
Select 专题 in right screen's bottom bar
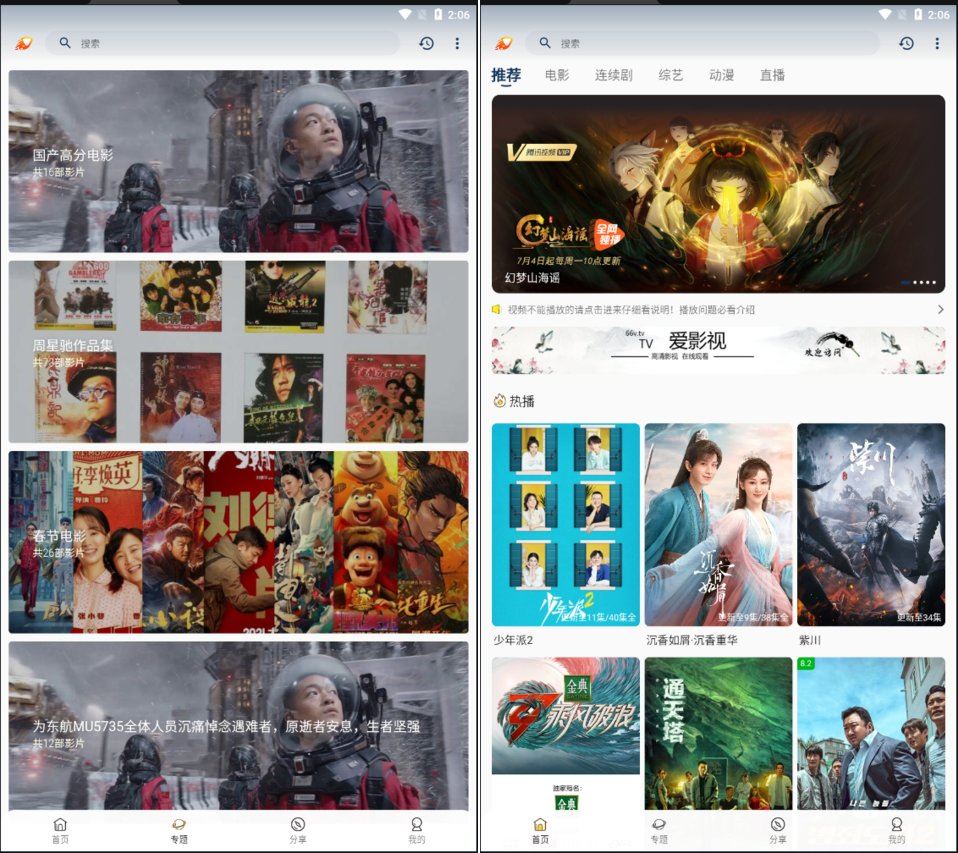click(659, 831)
